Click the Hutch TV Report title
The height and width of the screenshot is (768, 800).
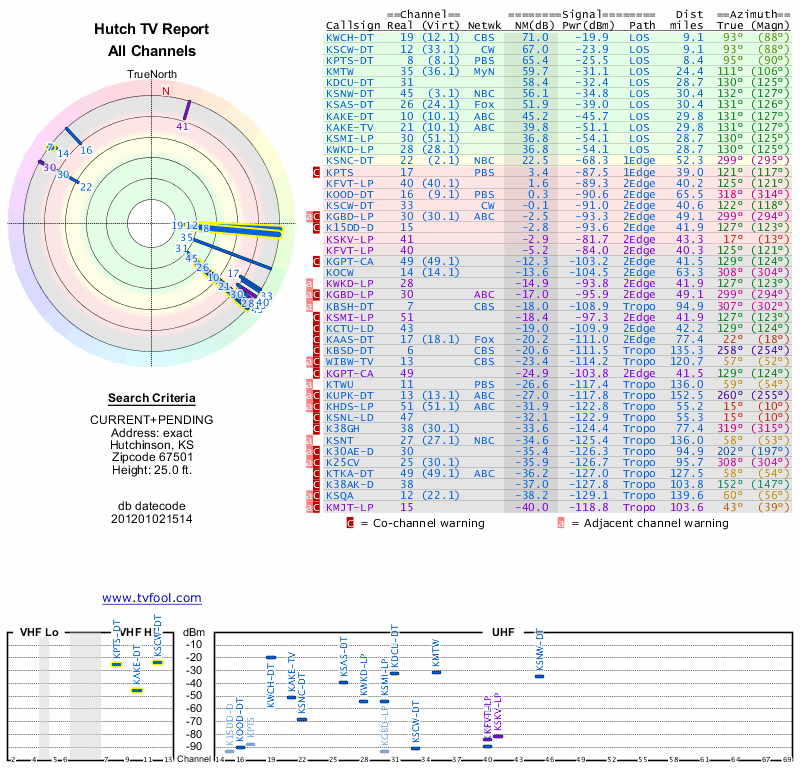[152, 29]
